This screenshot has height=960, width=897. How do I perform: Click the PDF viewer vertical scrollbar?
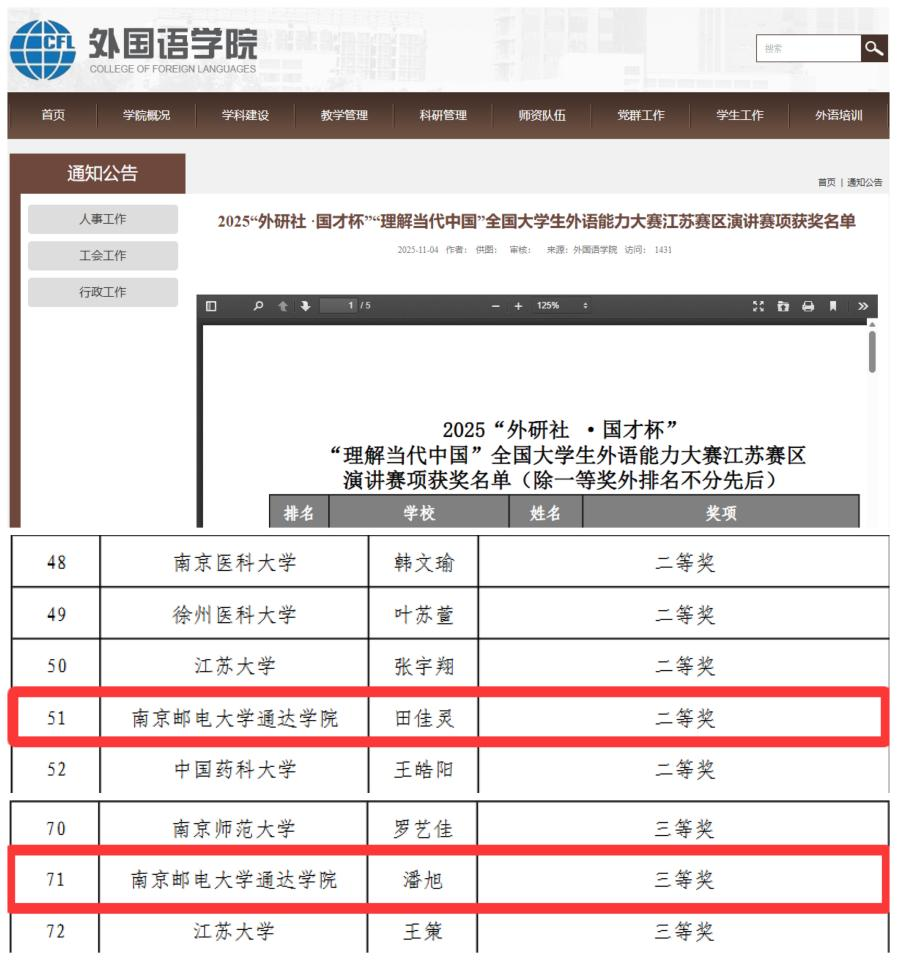tap(872, 351)
